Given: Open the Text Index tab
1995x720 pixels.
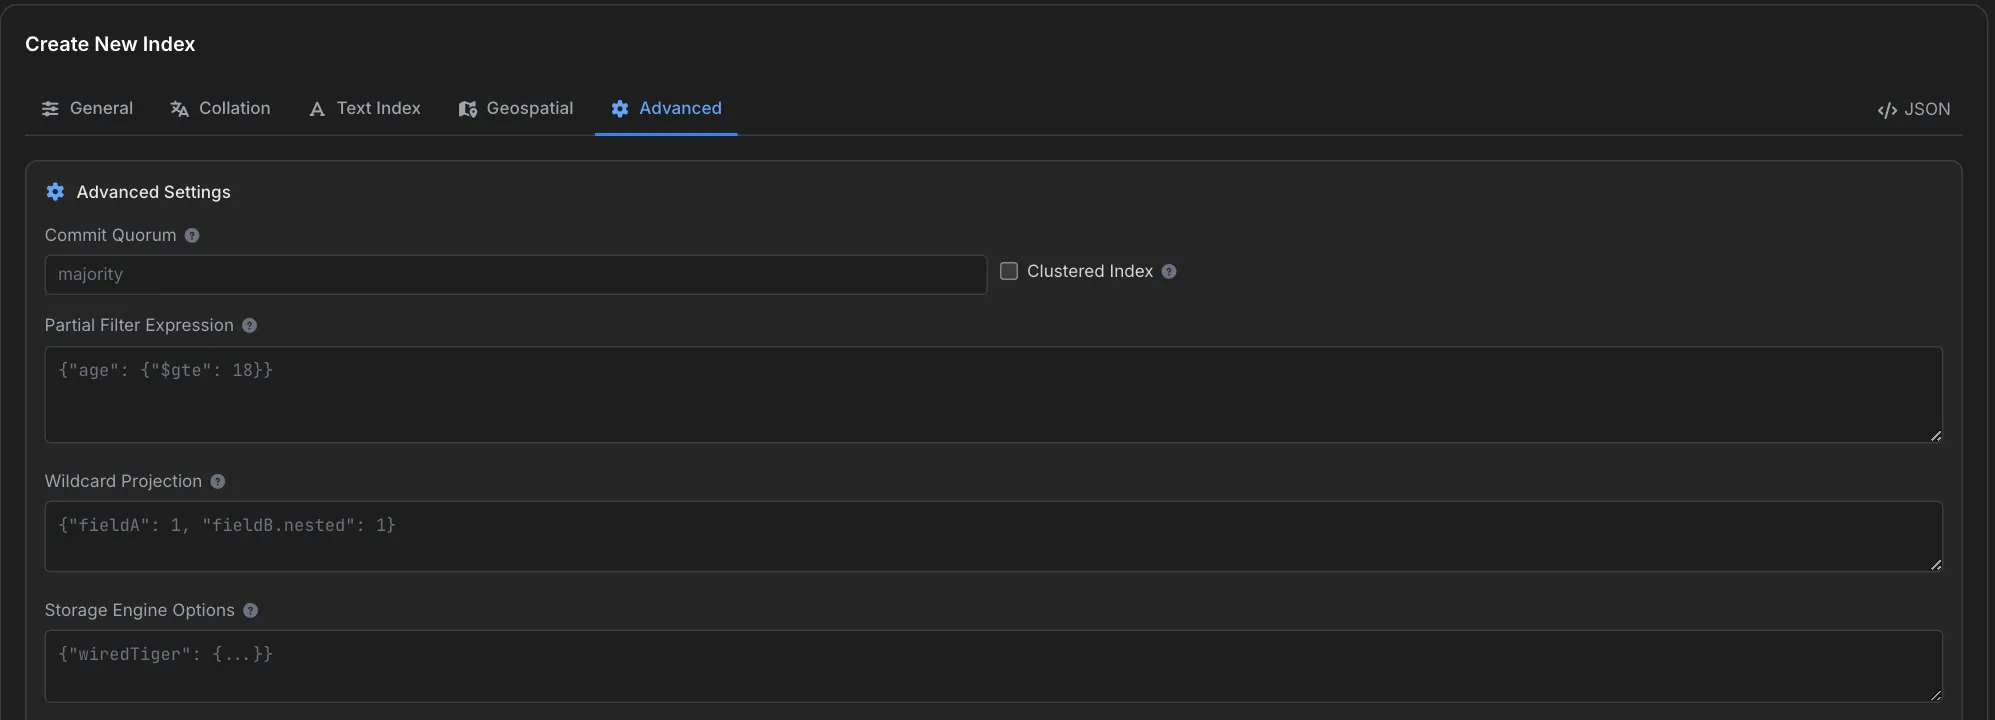Looking at the screenshot, I should [x=365, y=108].
